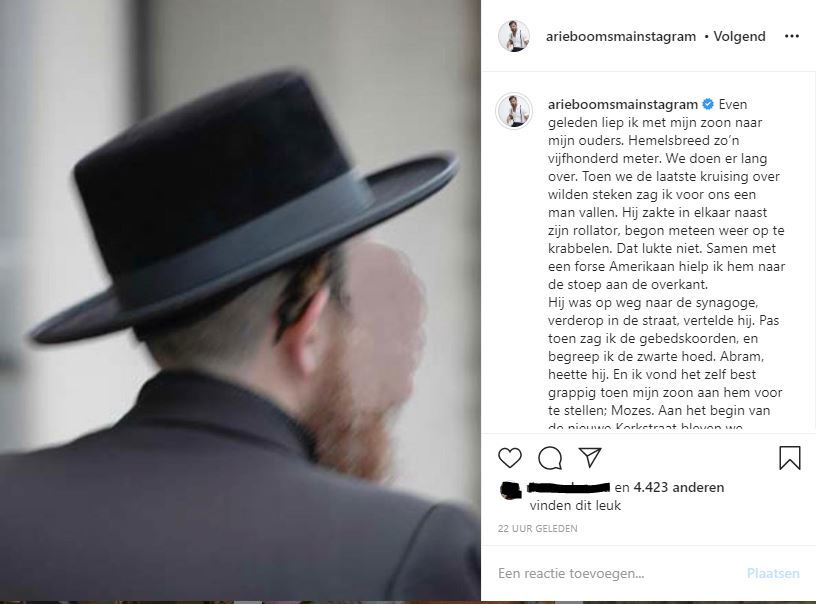Open arieboomsmainstagram username in the header

click(620, 36)
